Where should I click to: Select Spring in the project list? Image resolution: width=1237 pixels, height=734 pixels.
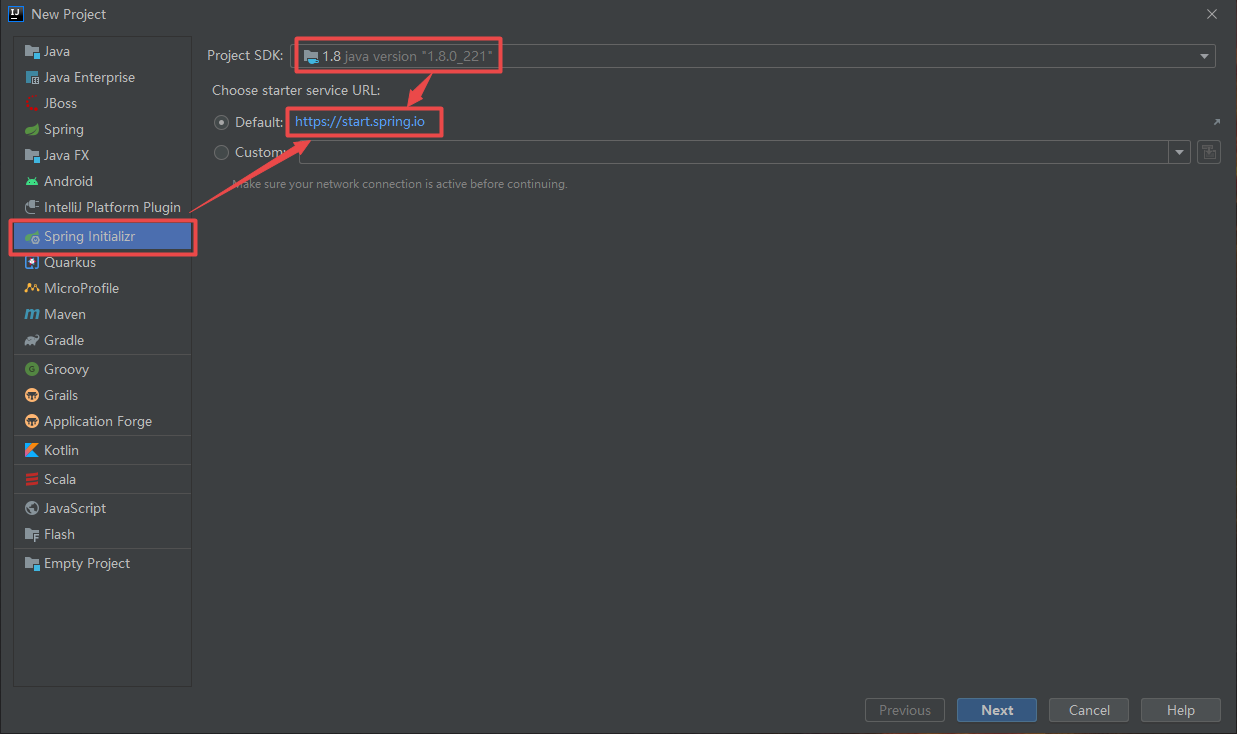tap(102, 129)
